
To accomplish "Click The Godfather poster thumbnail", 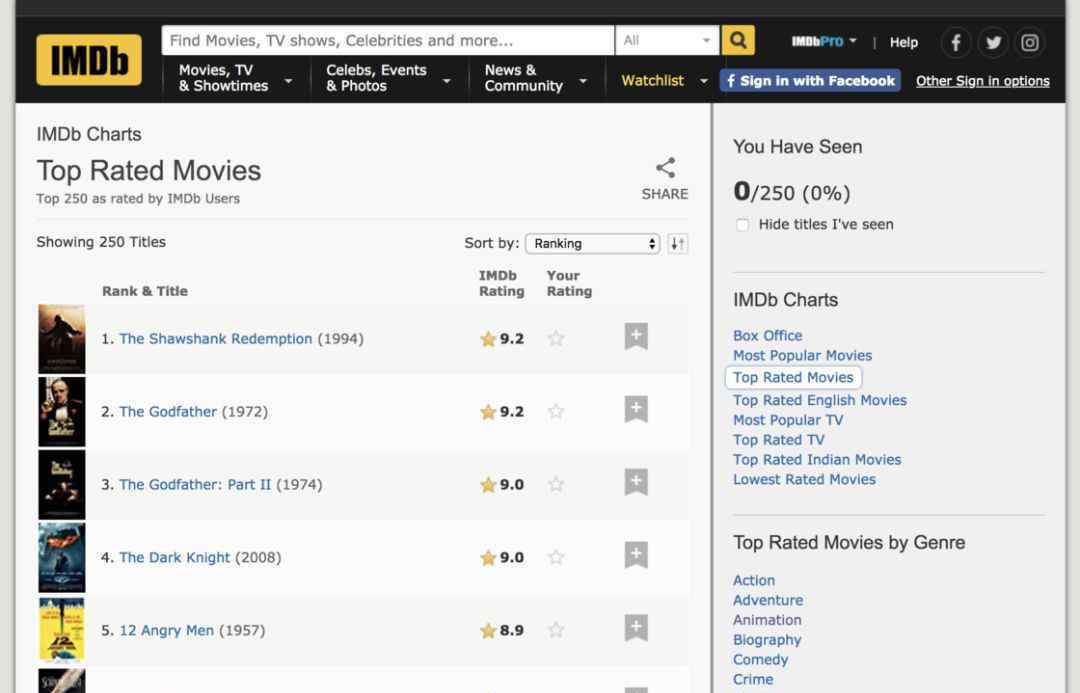I will [x=62, y=412].
